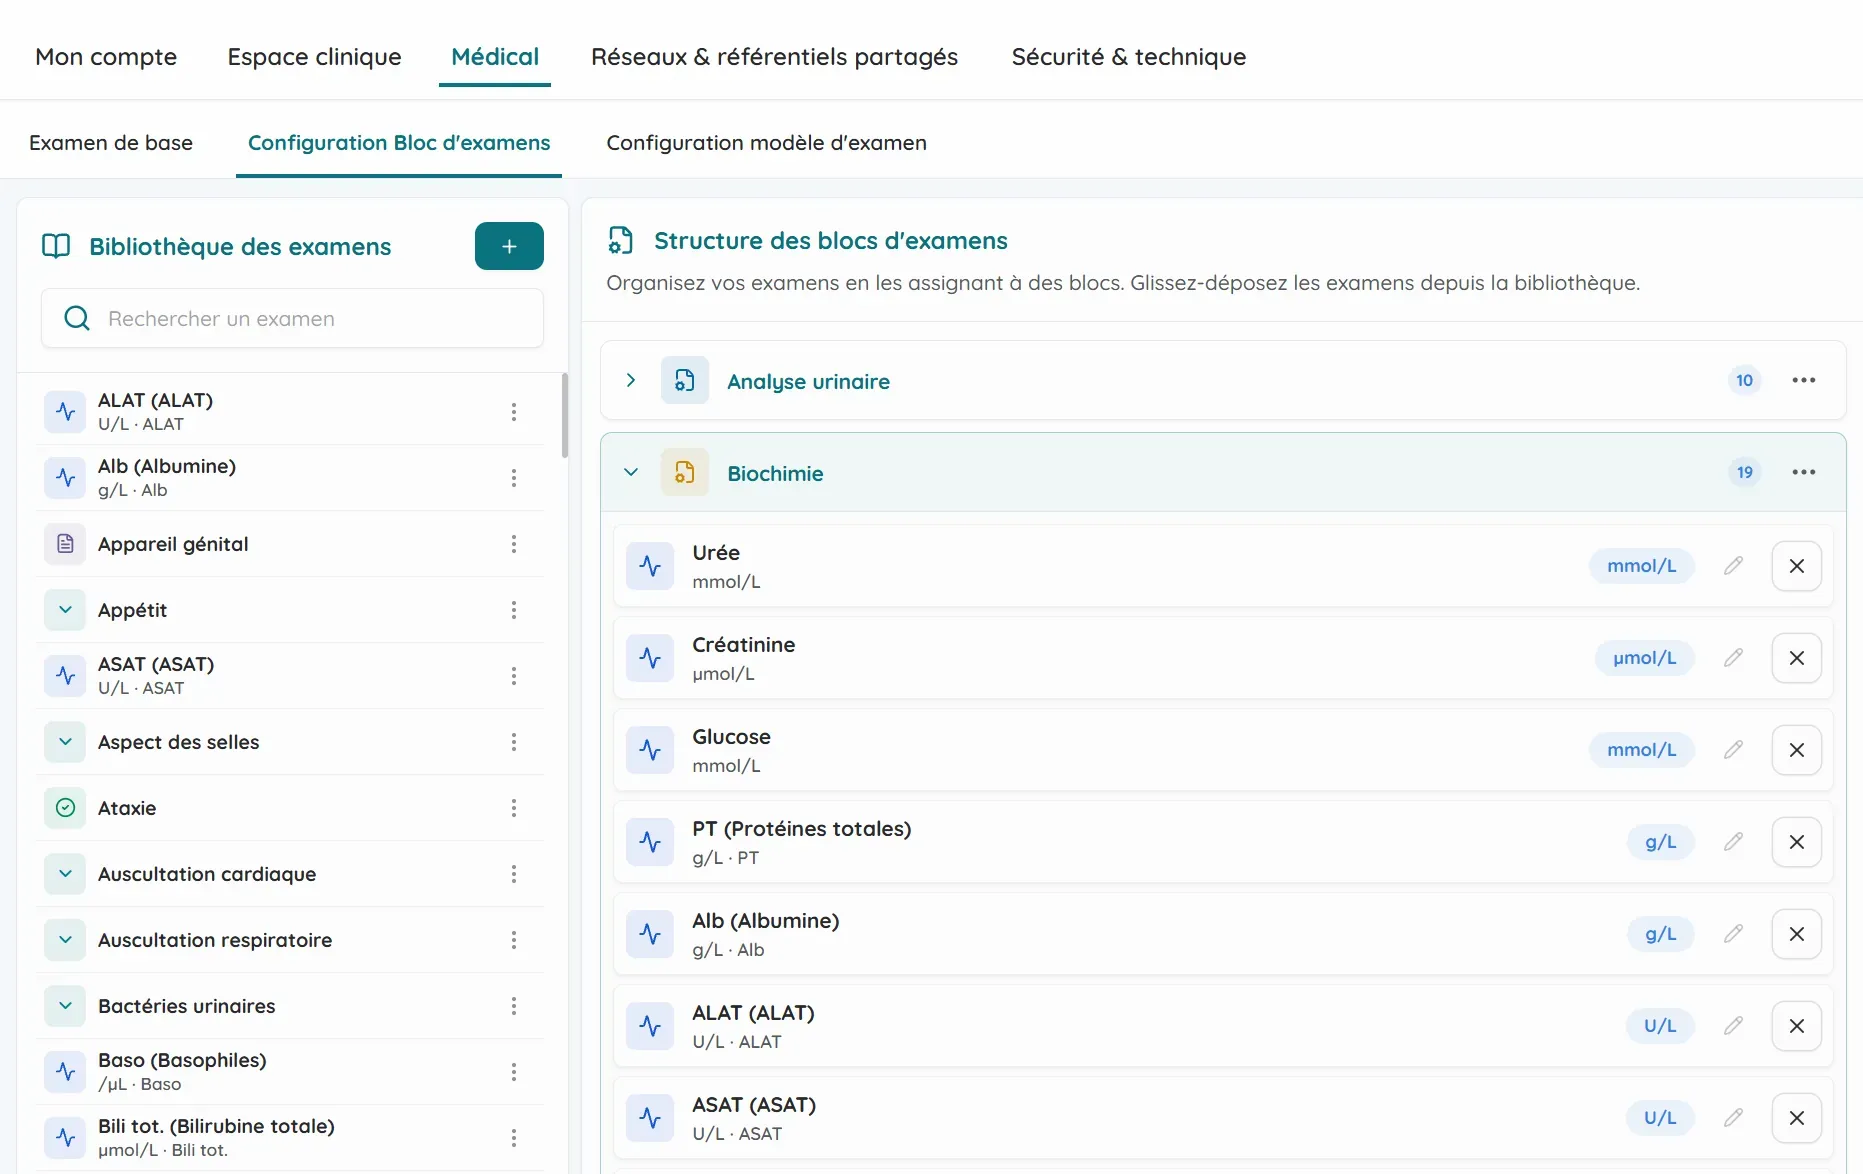
Task: Expand the Analyse urinaire block
Action: point(631,380)
